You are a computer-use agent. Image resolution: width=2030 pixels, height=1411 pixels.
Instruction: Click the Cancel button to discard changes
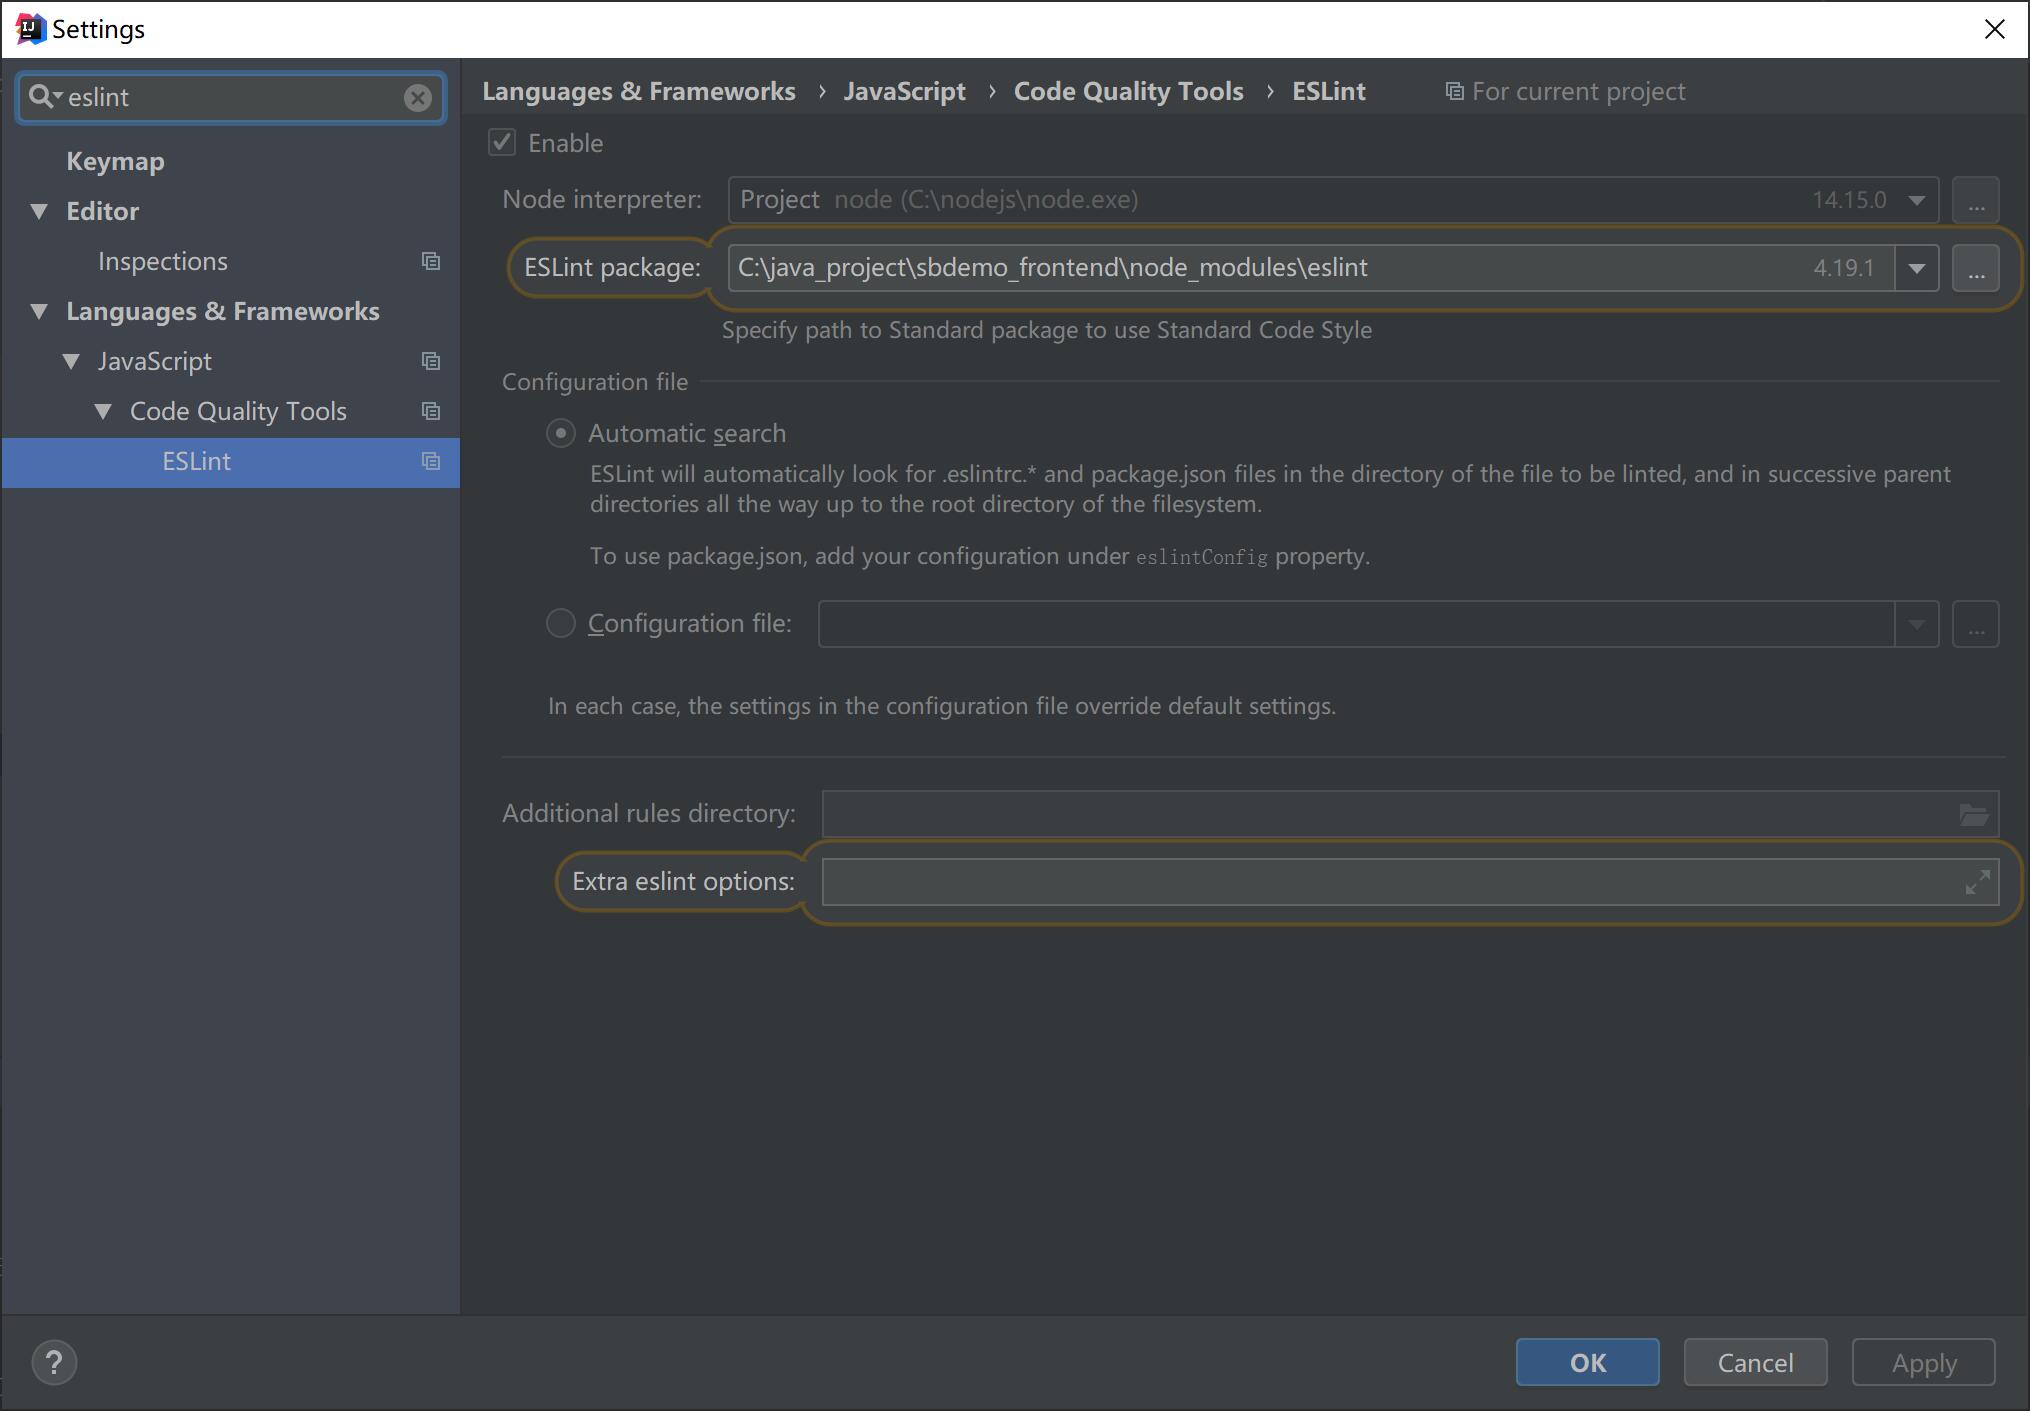[x=1757, y=1359]
